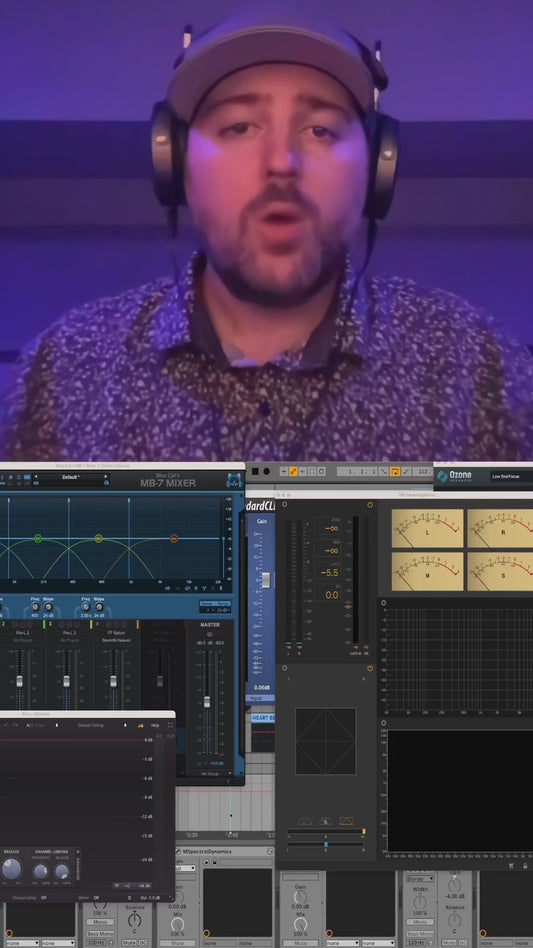Click the StandardCLIP Gain slider handle
The width and height of the screenshot is (533, 948).
[x=265, y=580]
